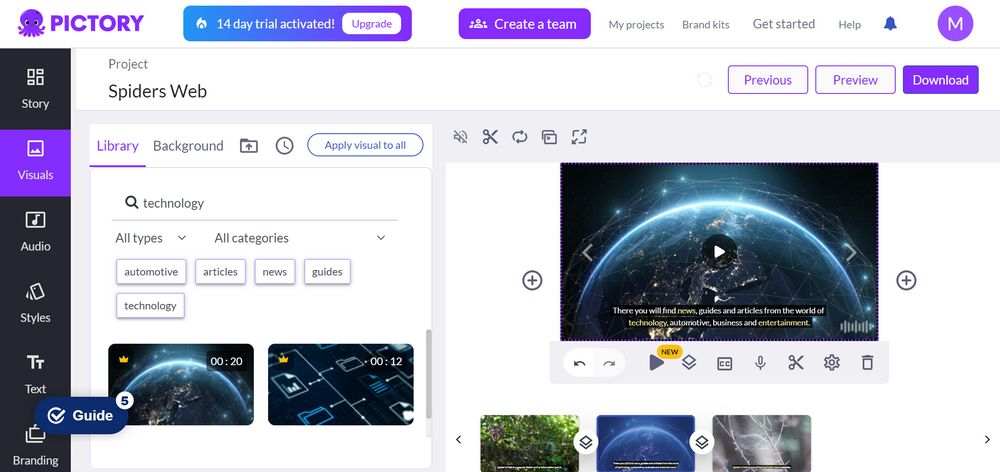
Task: Toggle the loop video icon
Action: point(520,136)
